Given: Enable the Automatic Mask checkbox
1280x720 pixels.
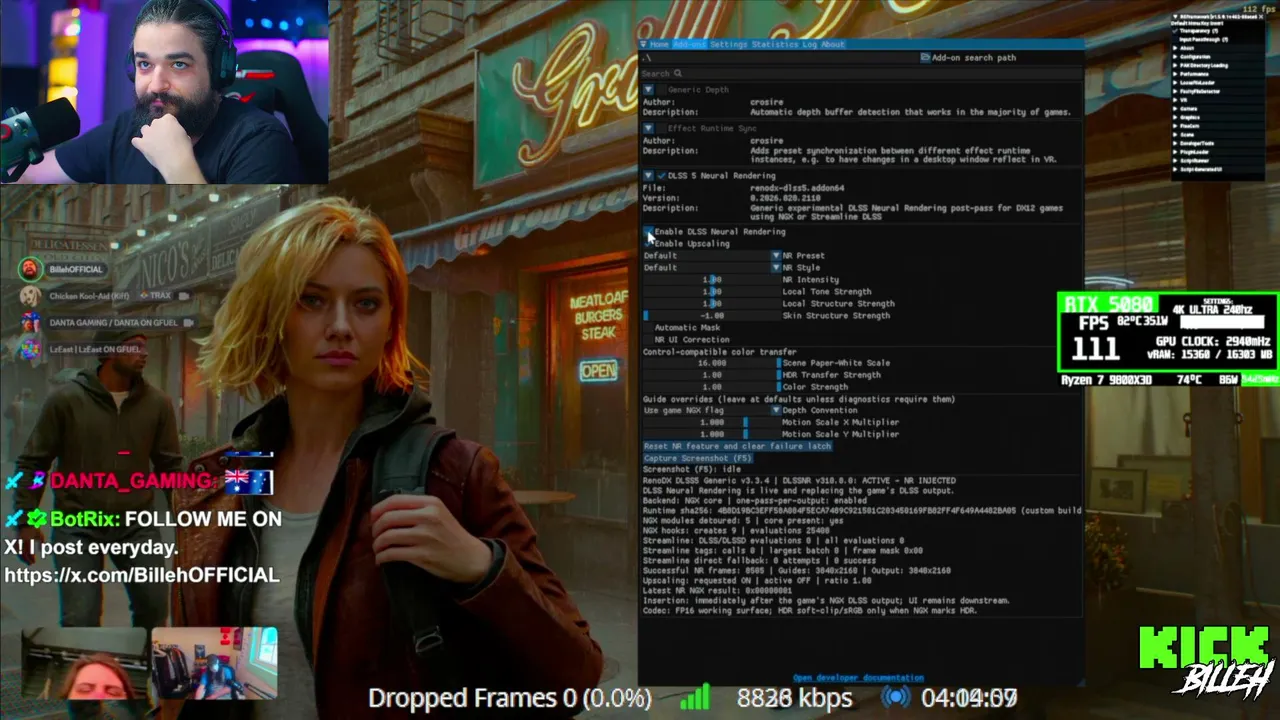Looking at the screenshot, I should pyautogui.click(x=648, y=328).
